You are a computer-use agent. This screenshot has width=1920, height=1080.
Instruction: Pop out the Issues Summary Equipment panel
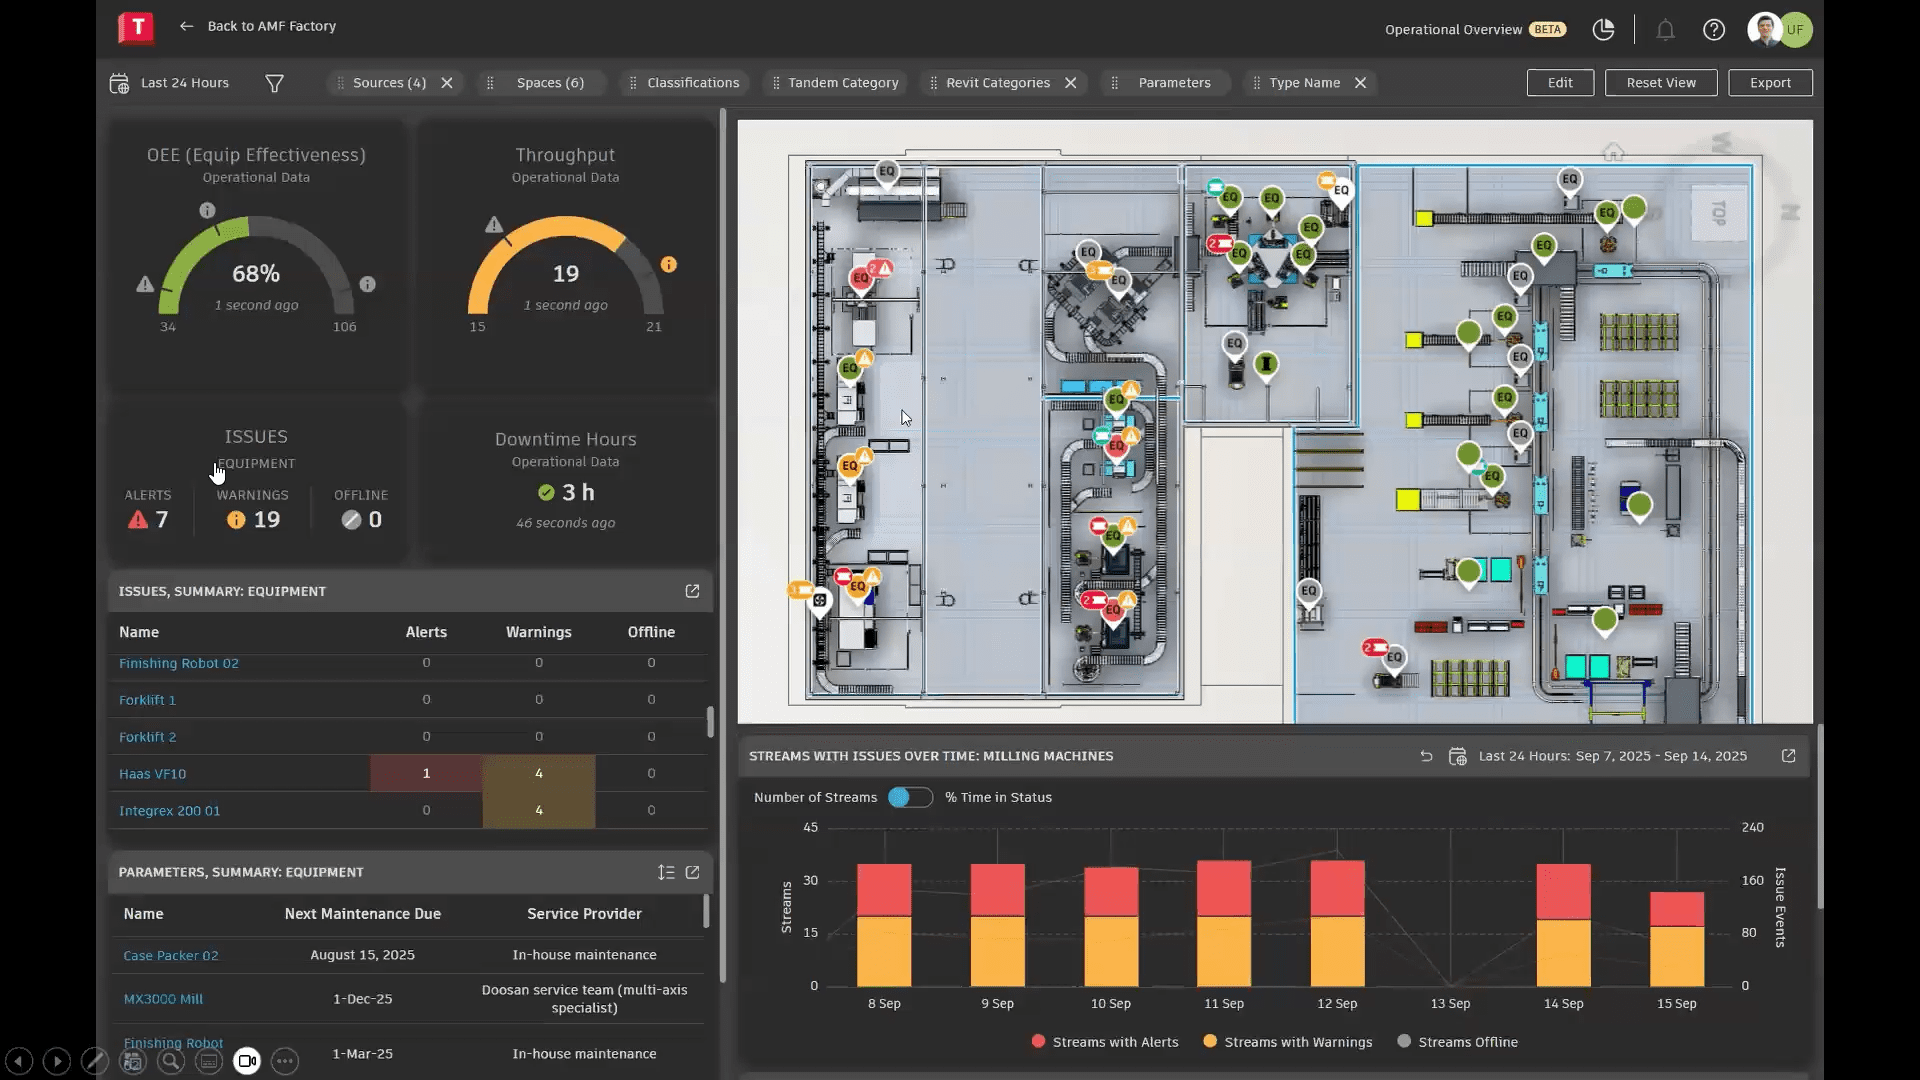[692, 591]
